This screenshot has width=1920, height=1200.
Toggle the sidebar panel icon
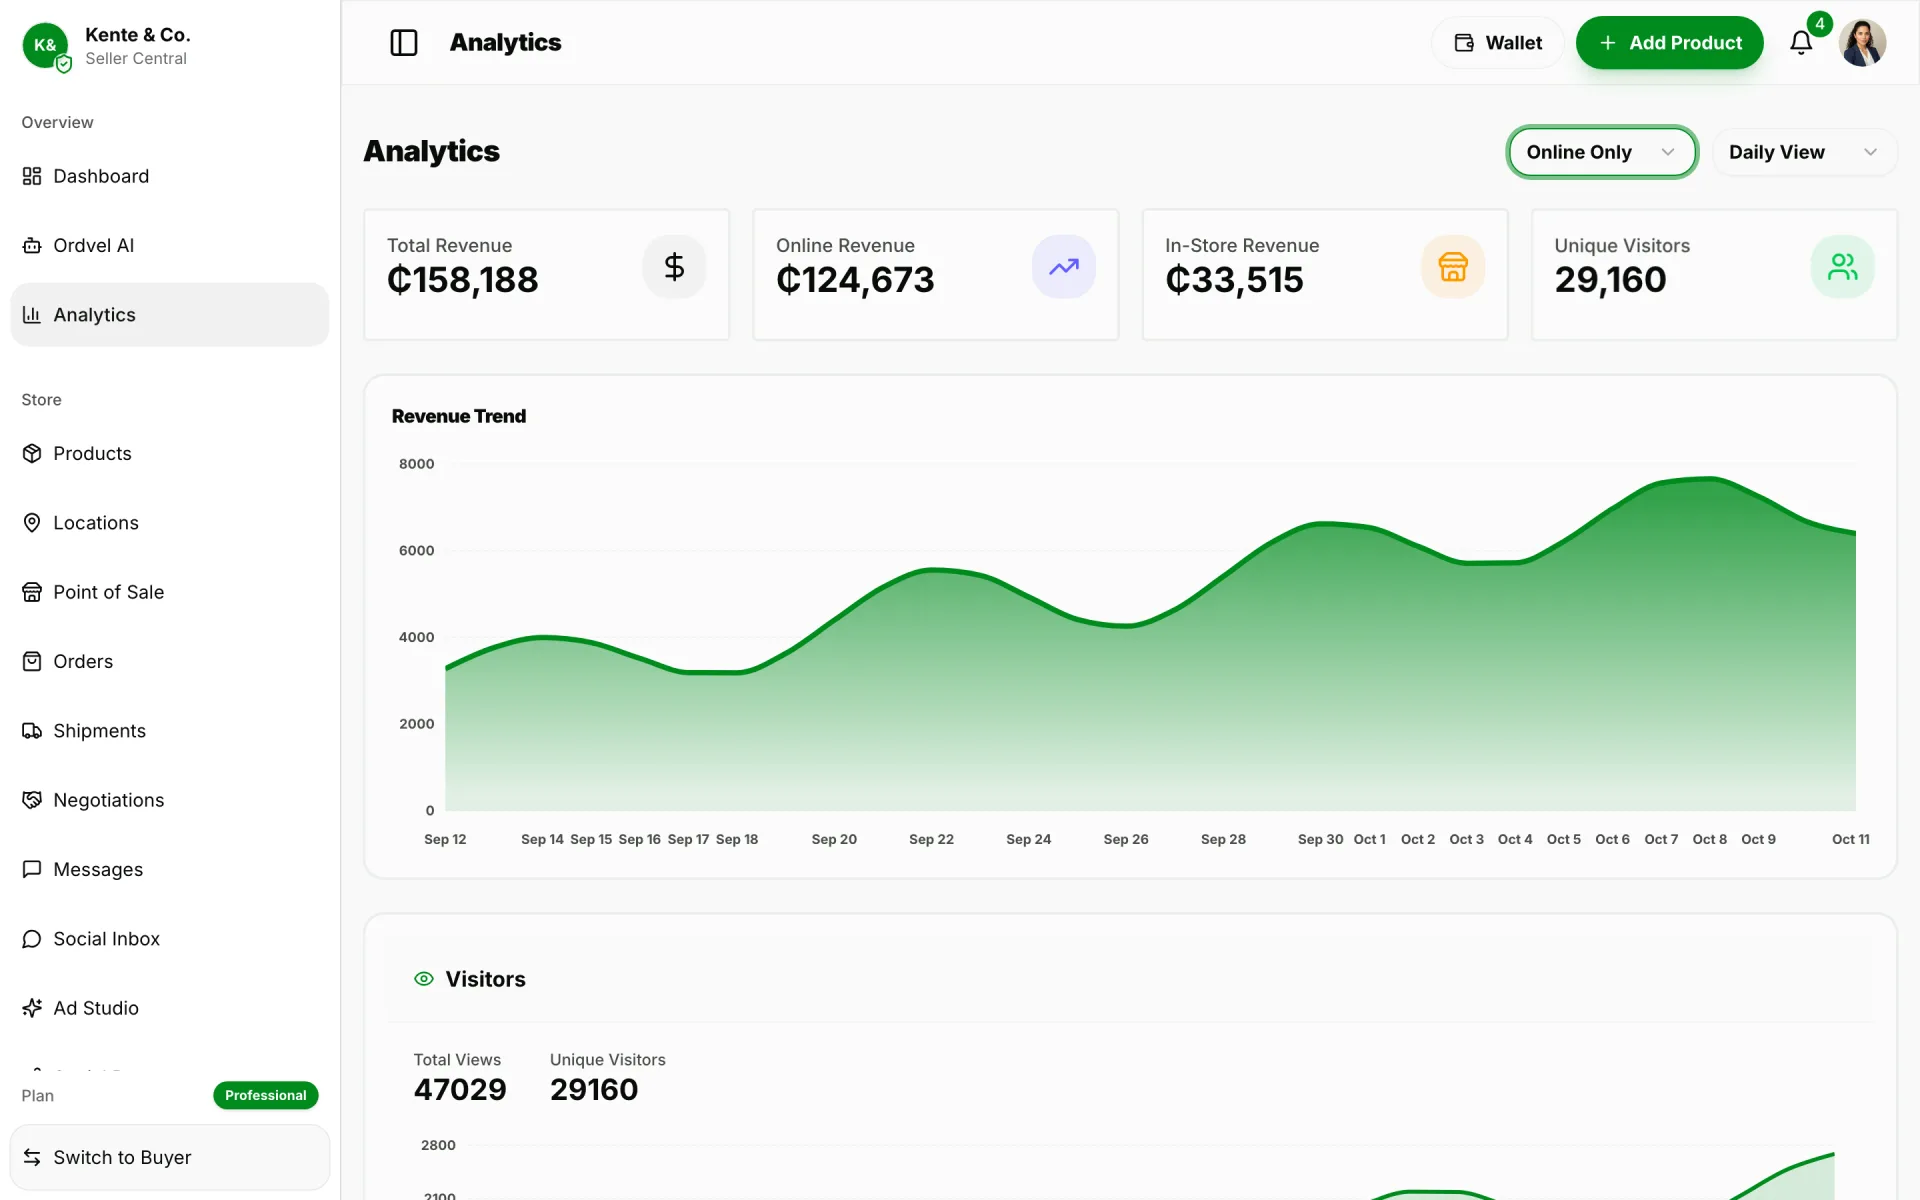(x=404, y=43)
